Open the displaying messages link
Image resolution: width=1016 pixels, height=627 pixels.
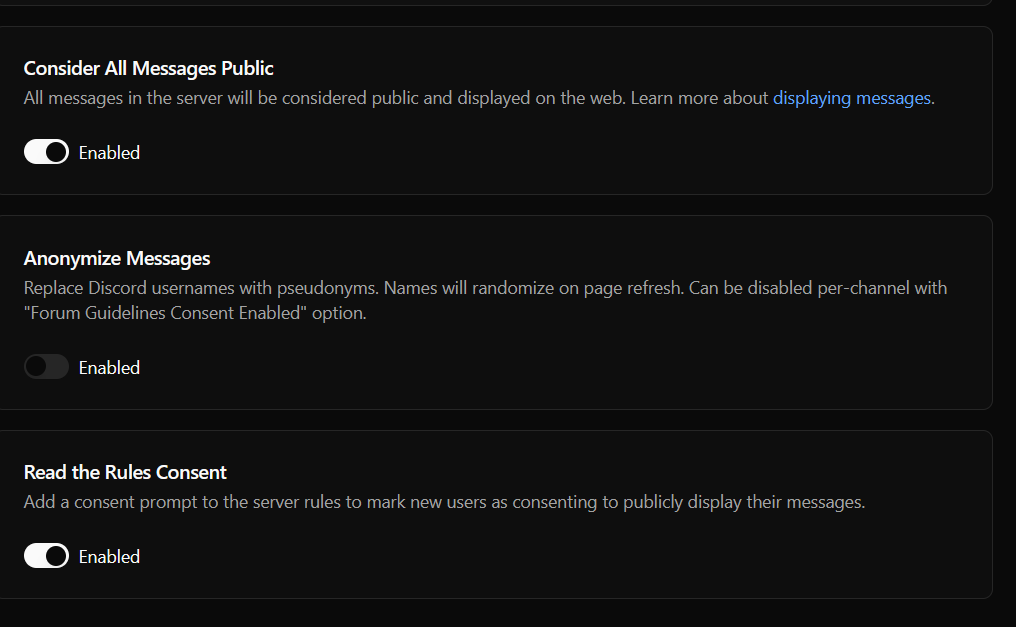pyautogui.click(x=851, y=98)
